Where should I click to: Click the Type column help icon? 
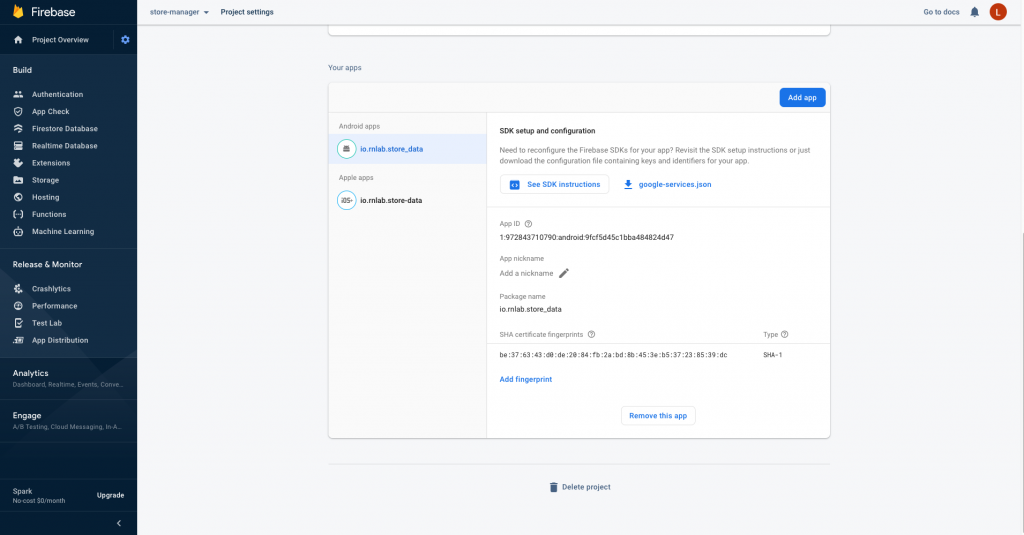coord(785,334)
